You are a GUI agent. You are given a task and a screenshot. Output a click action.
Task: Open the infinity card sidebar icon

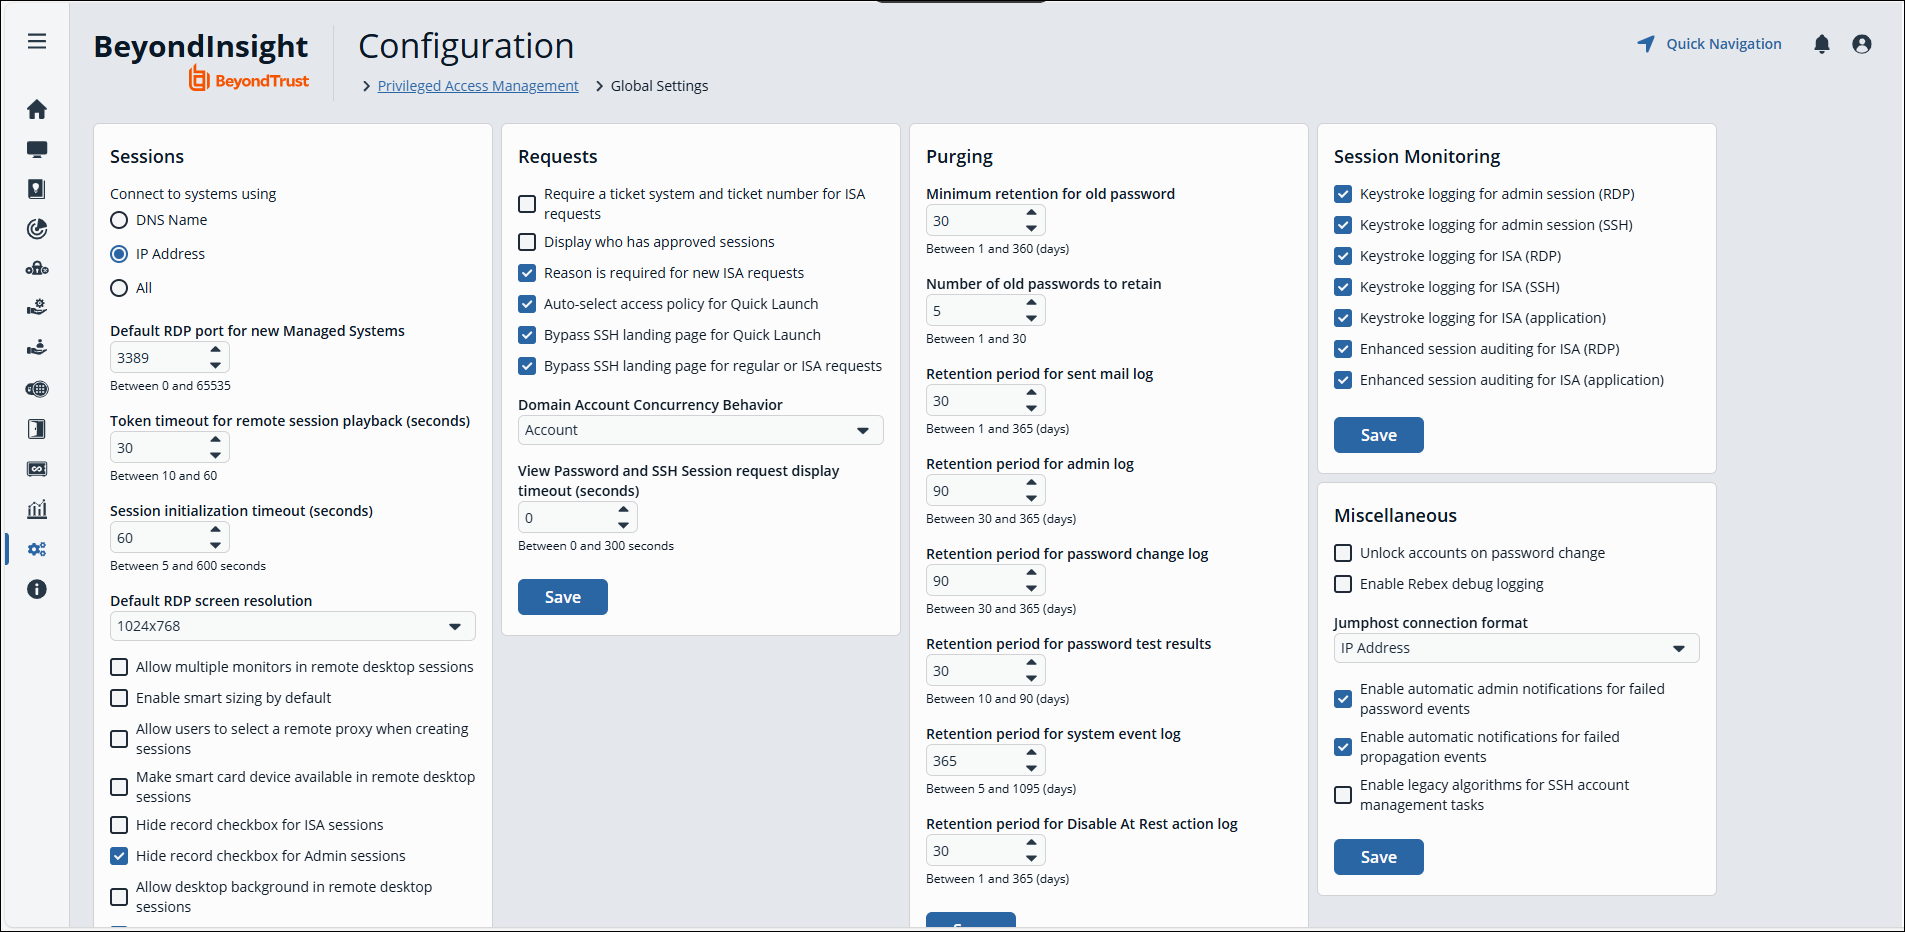click(x=37, y=469)
